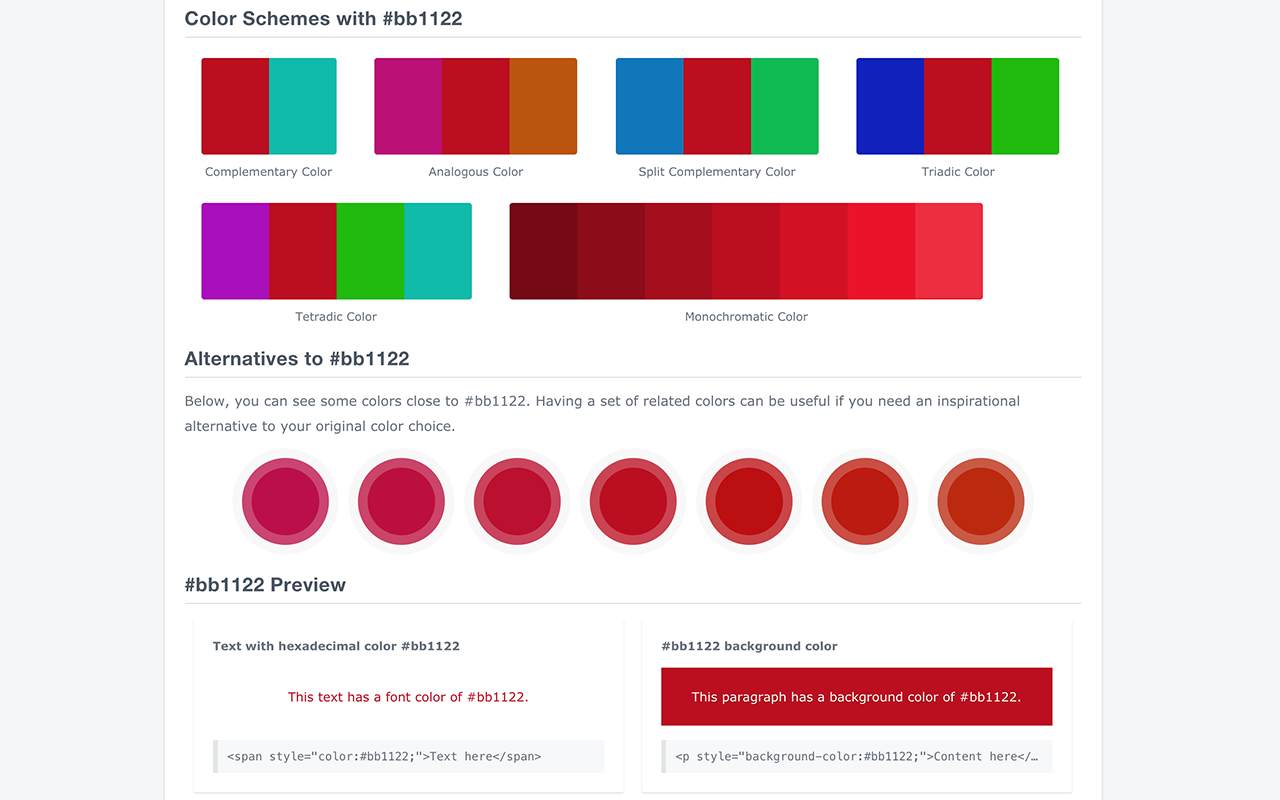Select the green swatch in Split Complementary Color

tap(785, 105)
